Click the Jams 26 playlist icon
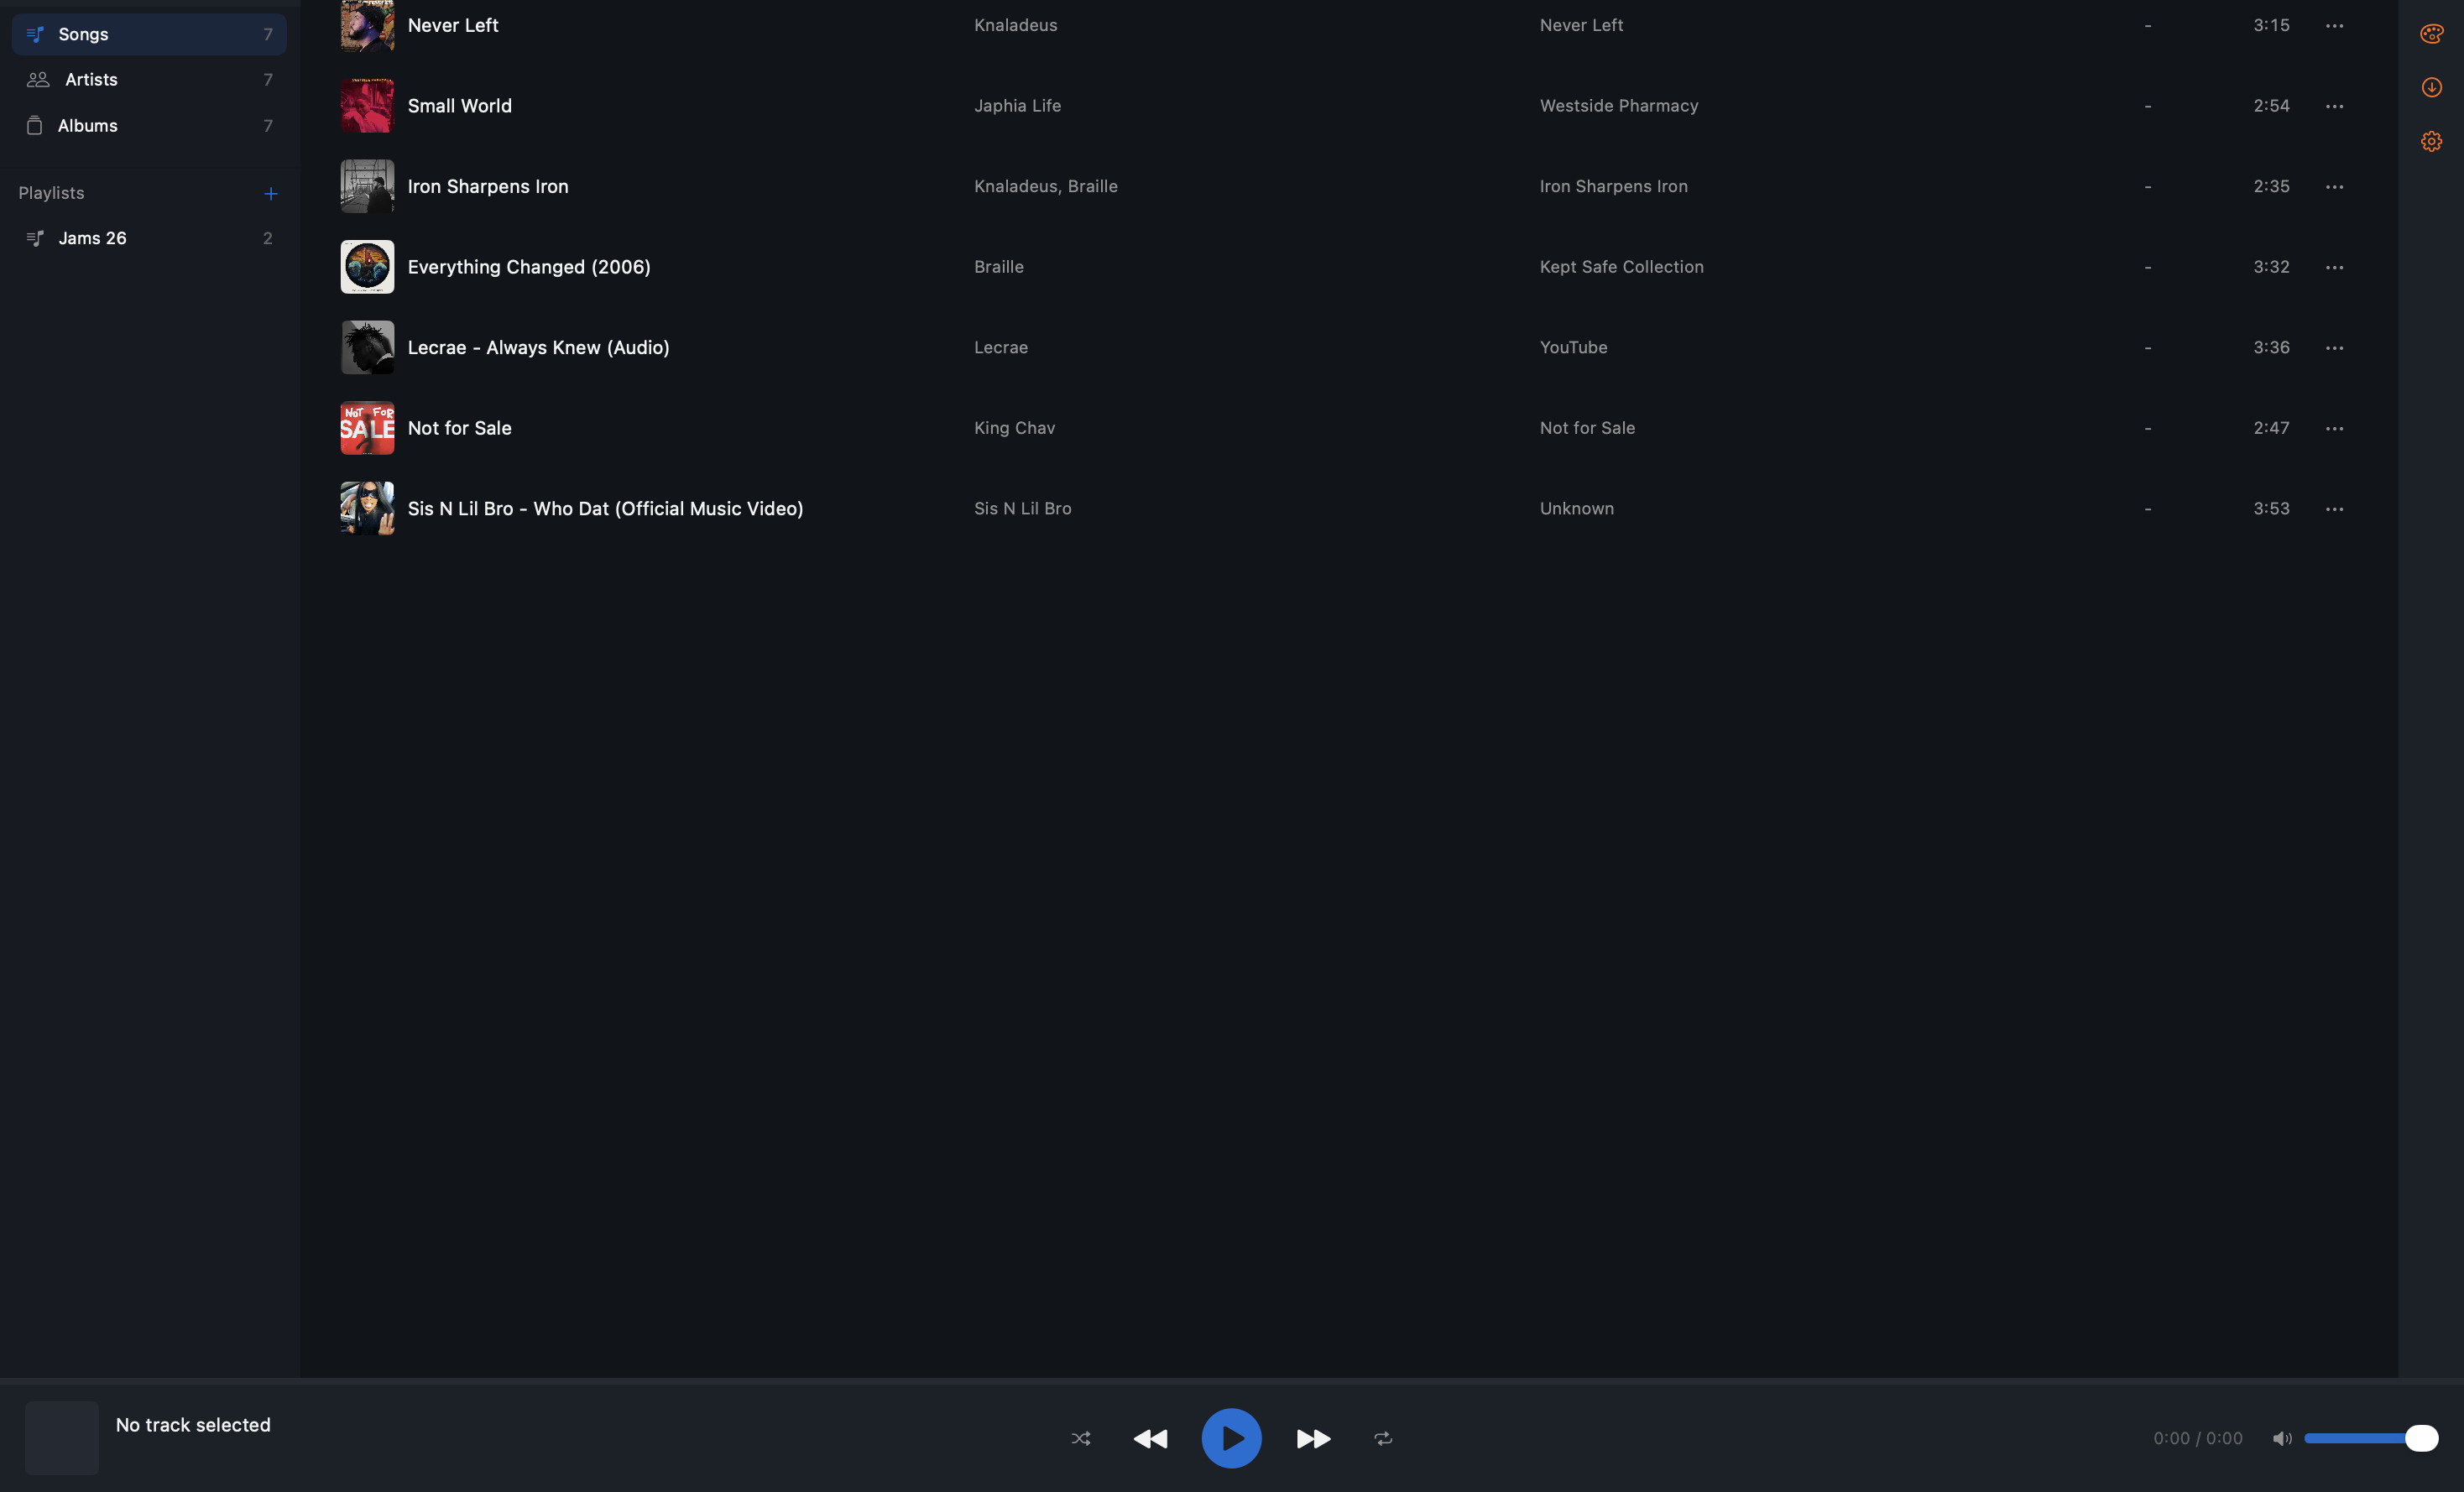 click(x=35, y=238)
